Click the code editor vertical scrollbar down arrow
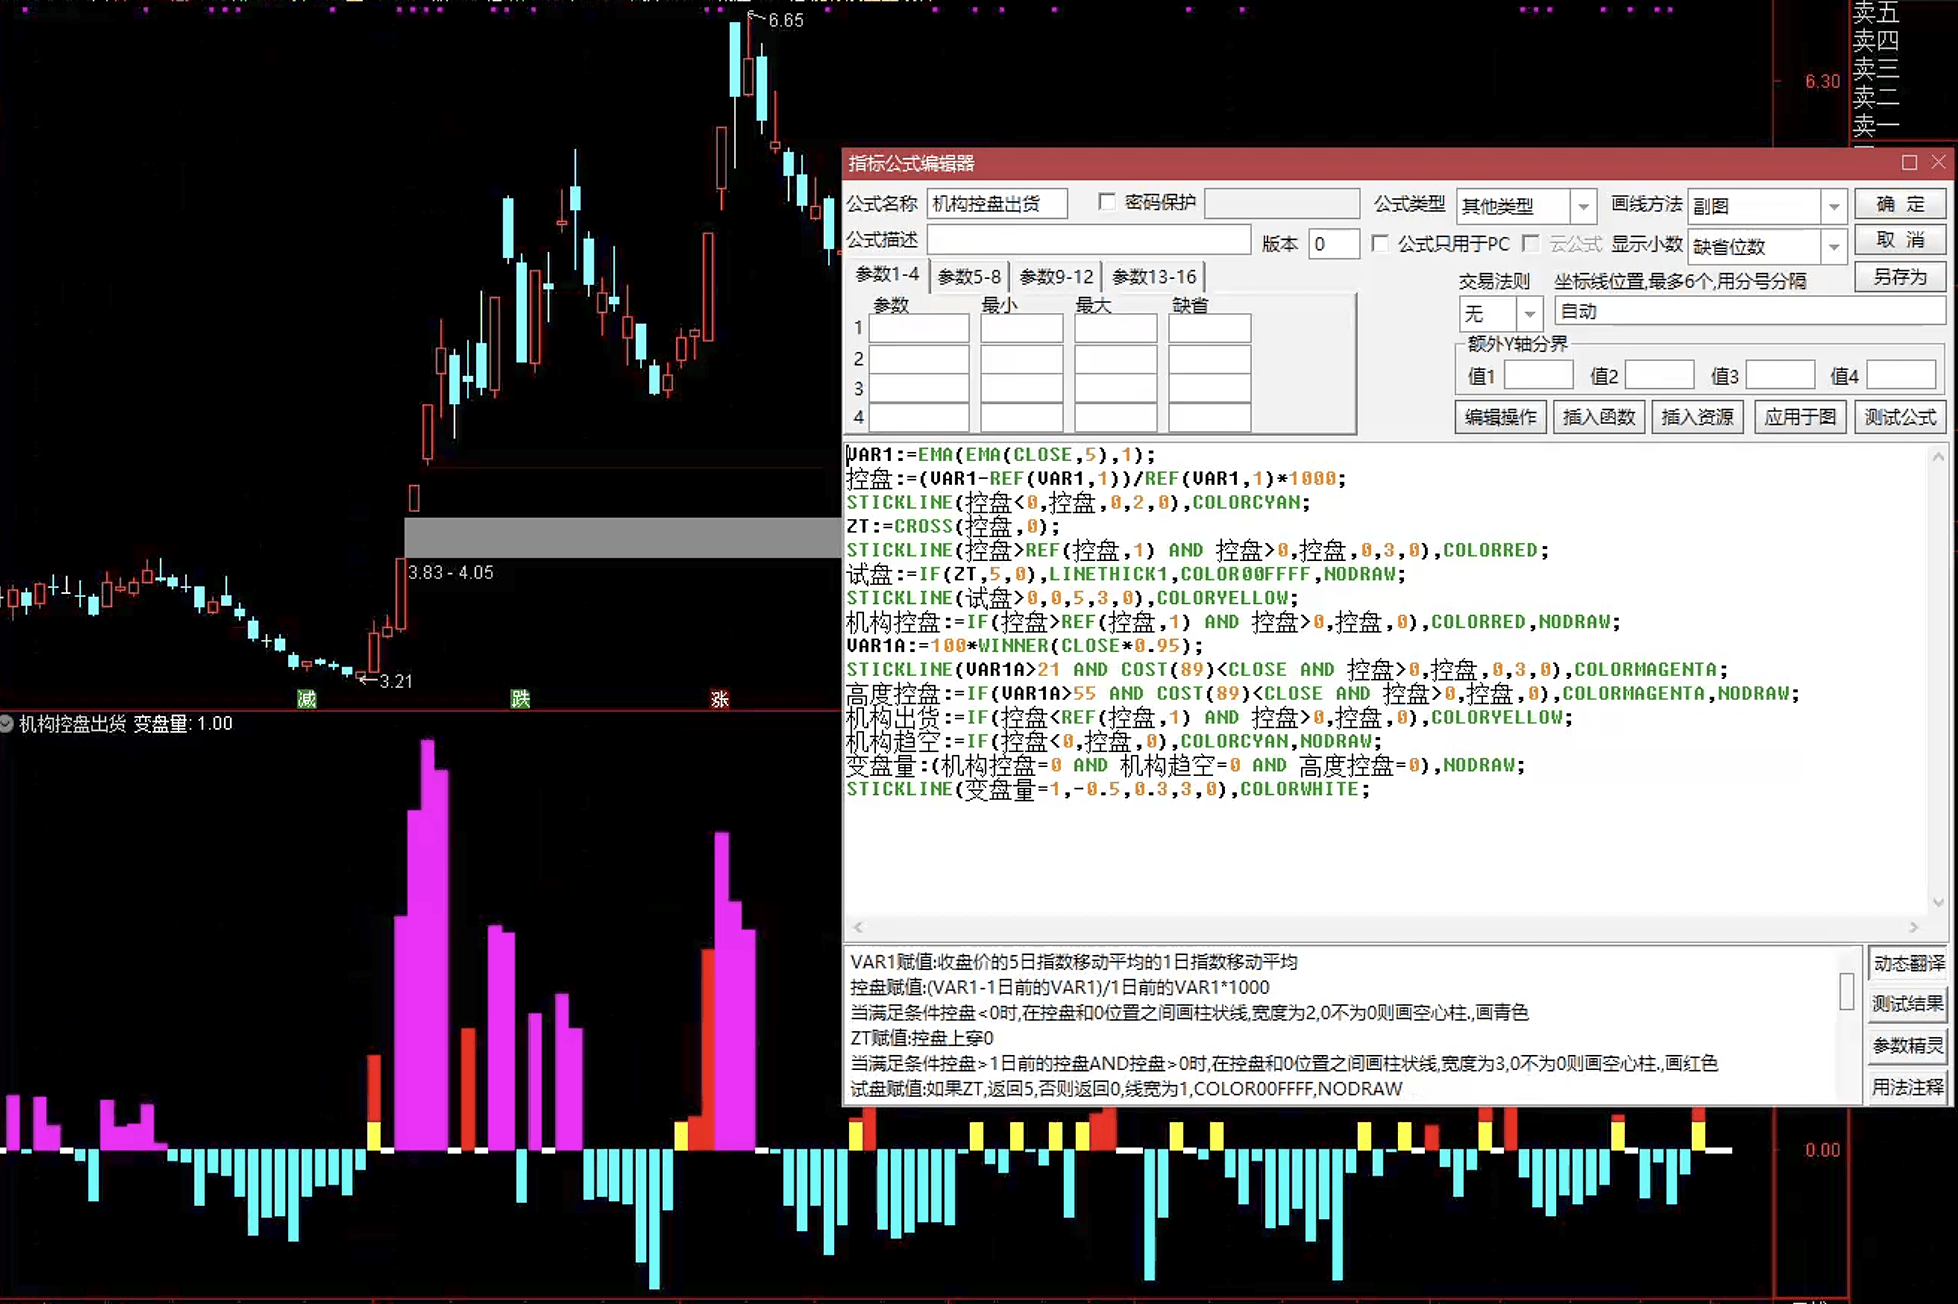1958x1304 pixels. pyautogui.click(x=1938, y=902)
